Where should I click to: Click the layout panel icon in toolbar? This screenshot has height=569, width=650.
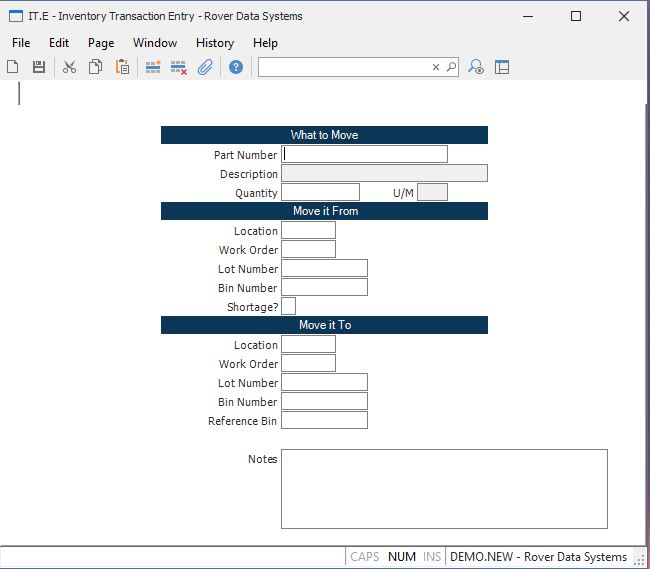(502, 67)
